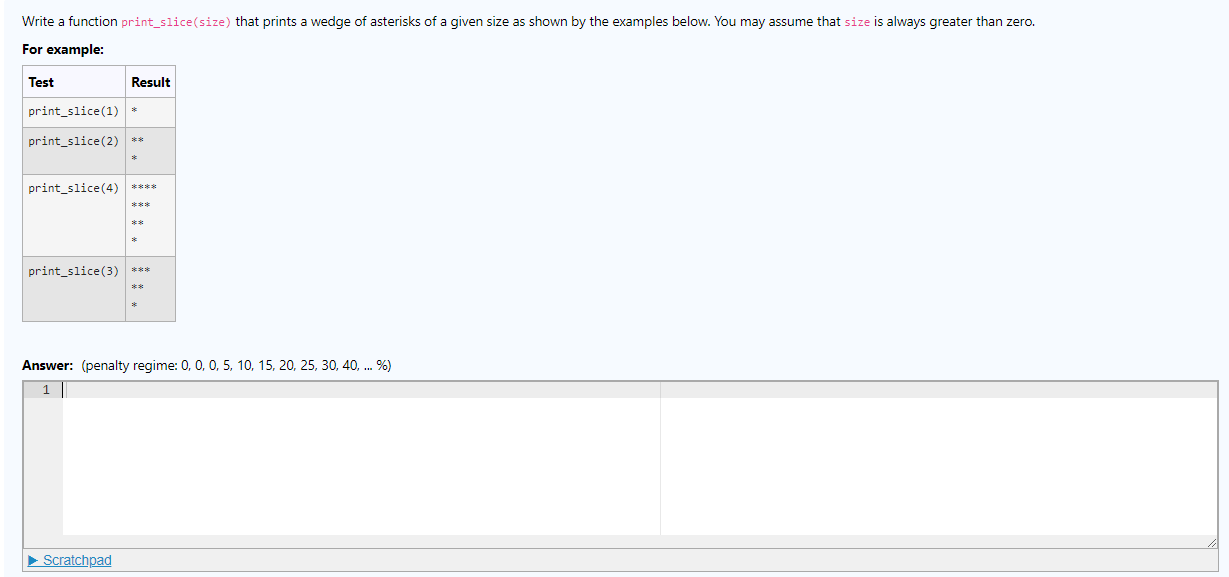Click the single asterisk result for print_slice(1)
This screenshot has width=1229, height=577.
(x=134, y=111)
